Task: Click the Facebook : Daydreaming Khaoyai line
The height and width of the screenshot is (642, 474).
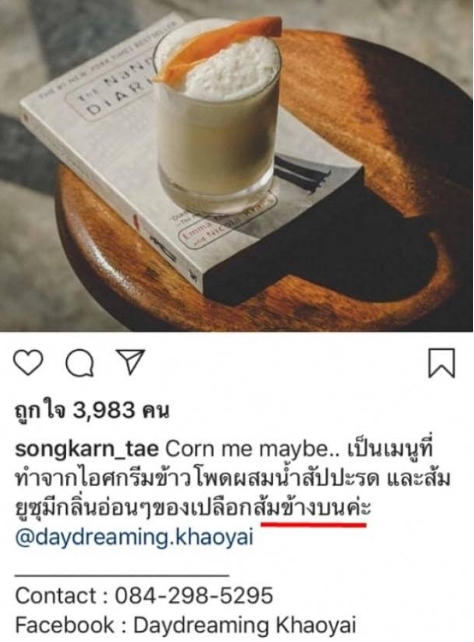Action: (x=185, y=625)
